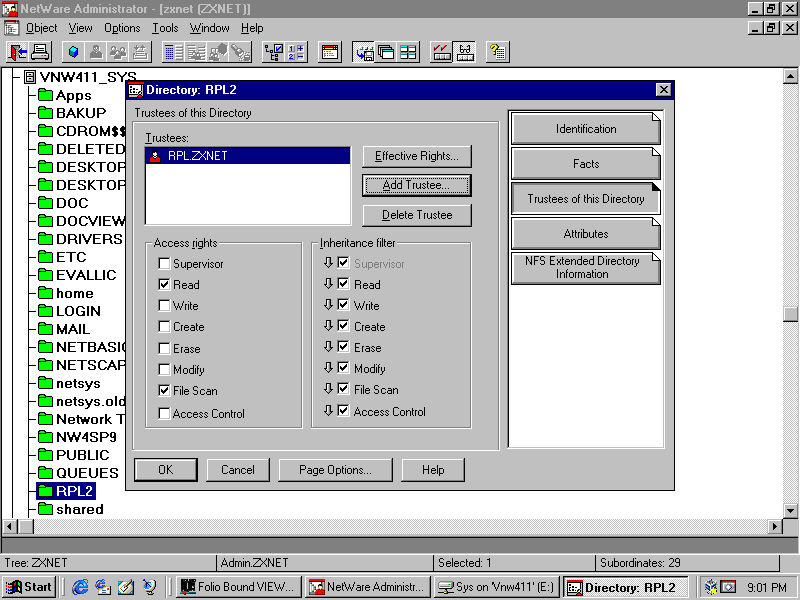Click the Effective Rights button
Image resolution: width=800 pixels, height=600 pixels.
tap(417, 156)
